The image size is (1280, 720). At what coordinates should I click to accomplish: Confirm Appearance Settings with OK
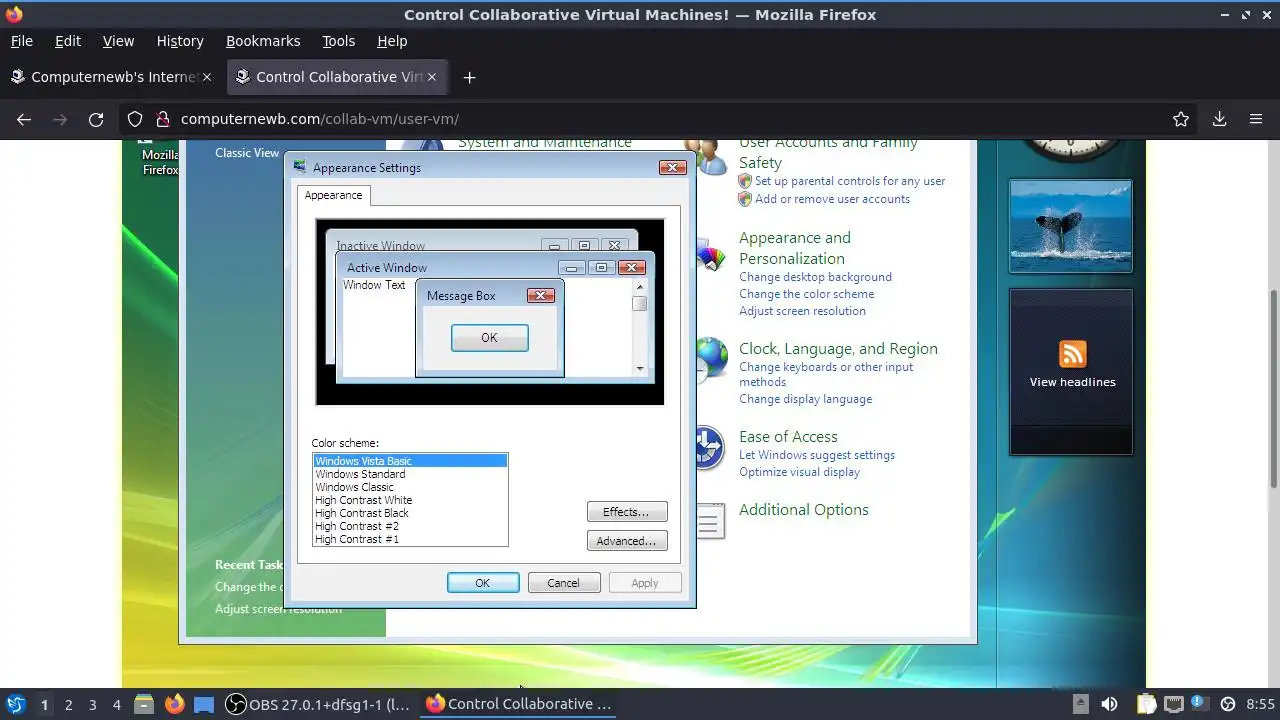tap(483, 583)
